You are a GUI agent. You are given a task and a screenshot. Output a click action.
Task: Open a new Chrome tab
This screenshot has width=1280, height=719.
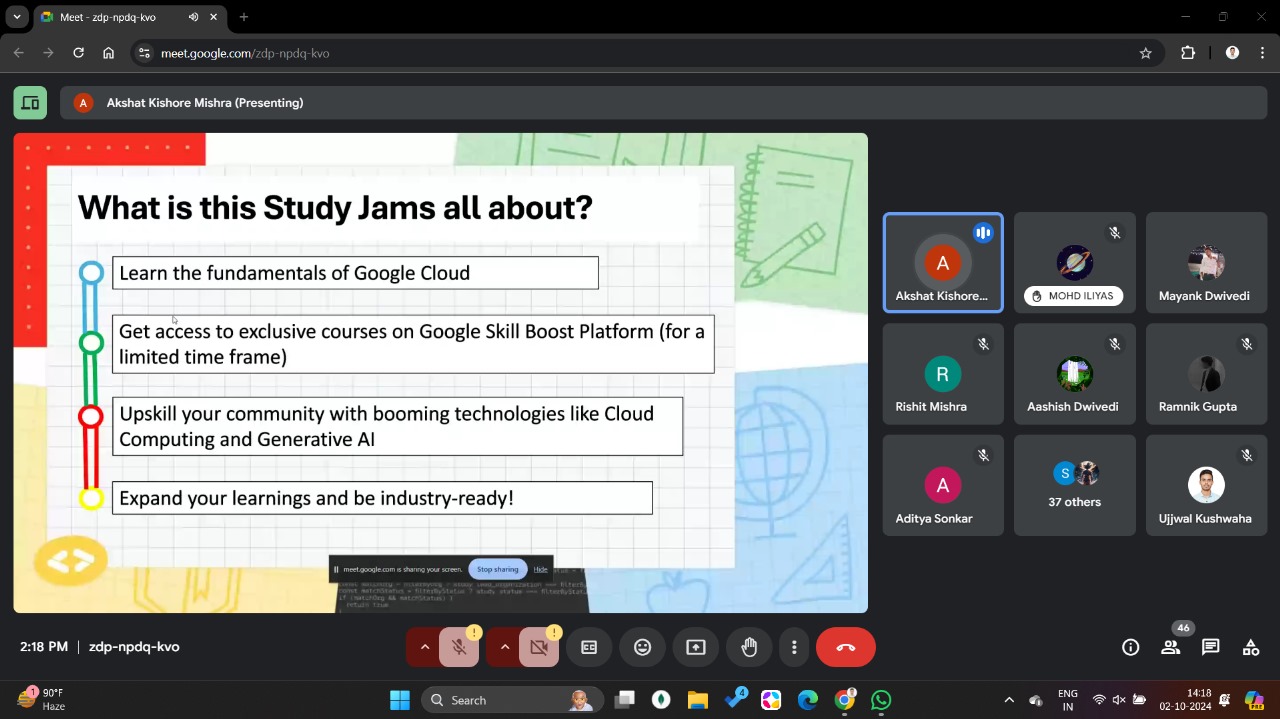[x=243, y=17]
